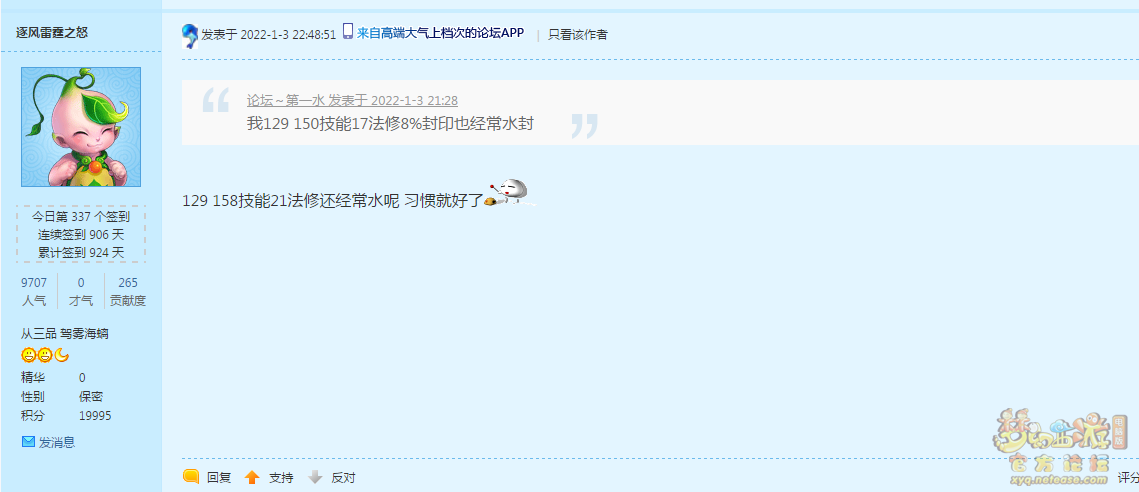Image resolution: width=1139 pixels, height=492 pixels.
Task: Click 发消息 to send a message
Action: (x=57, y=442)
